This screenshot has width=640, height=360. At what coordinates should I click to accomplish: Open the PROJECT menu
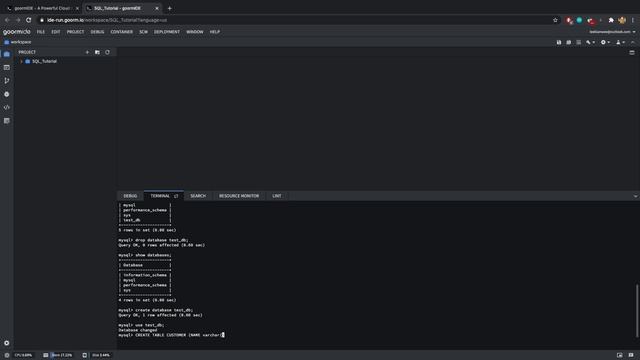point(76,32)
